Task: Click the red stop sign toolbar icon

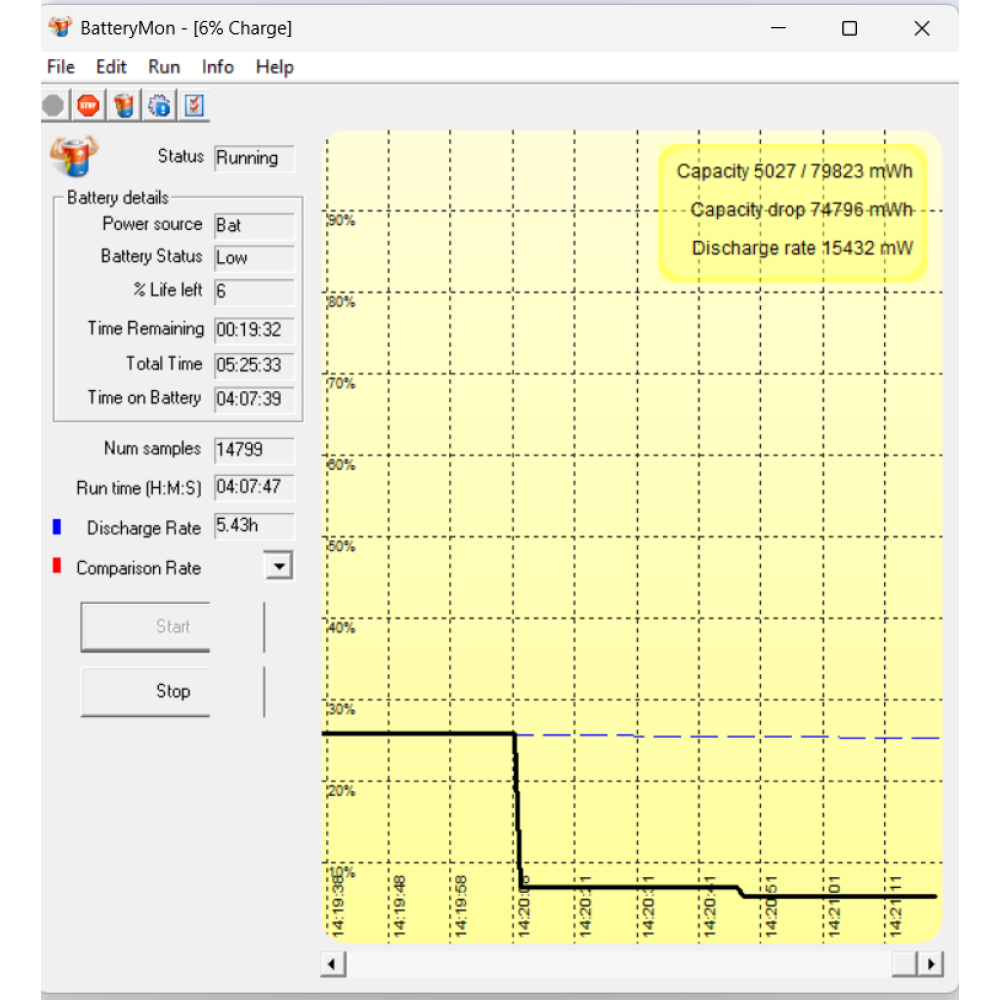Action: 89,105
